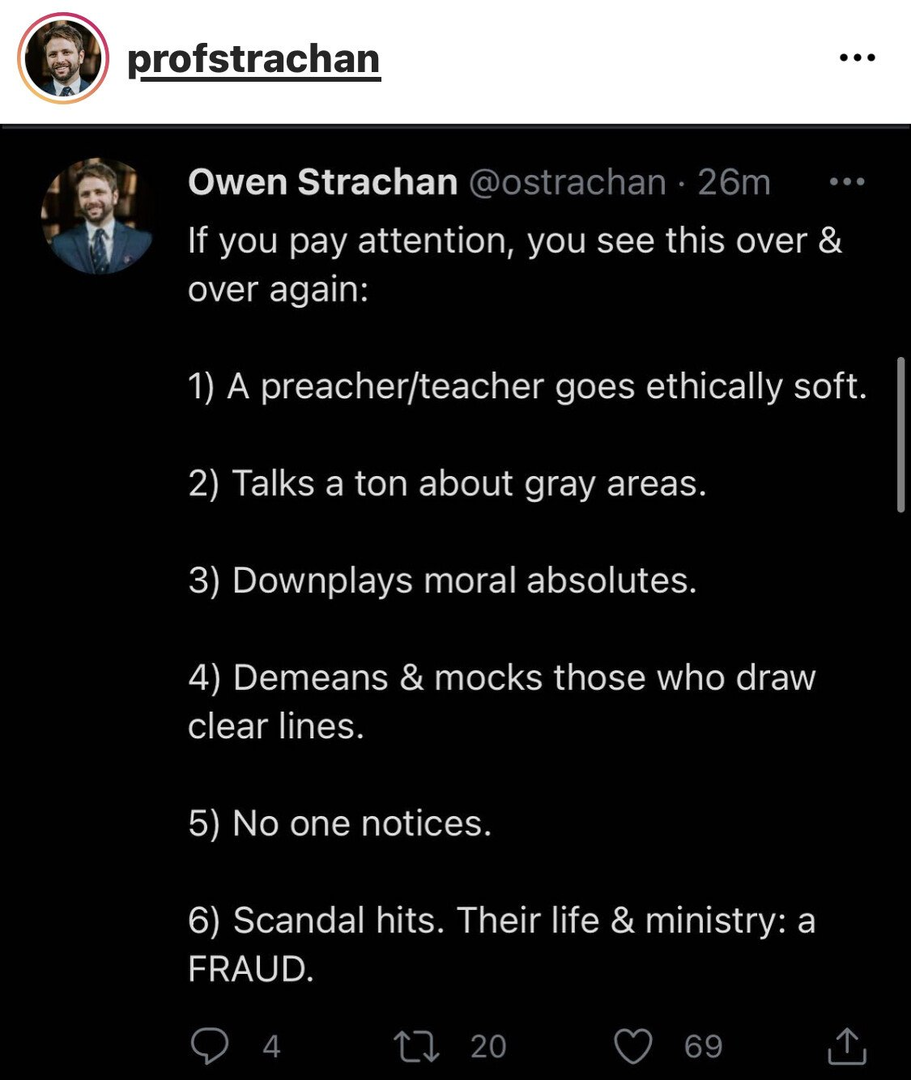
Task: Open the Owen Strachan display name
Action: (323, 182)
